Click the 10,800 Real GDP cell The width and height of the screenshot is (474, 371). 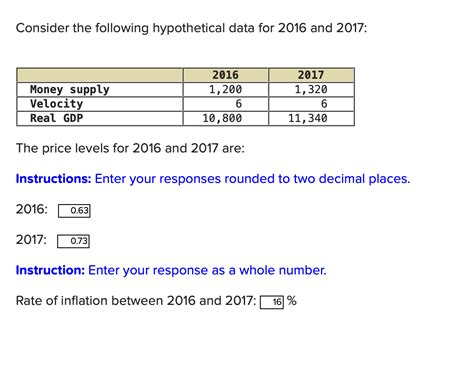(225, 118)
